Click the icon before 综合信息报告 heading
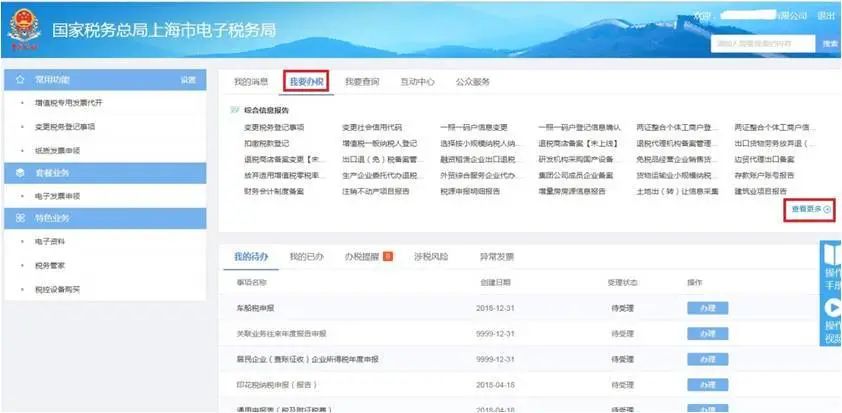The width and height of the screenshot is (842, 413). pos(234,110)
